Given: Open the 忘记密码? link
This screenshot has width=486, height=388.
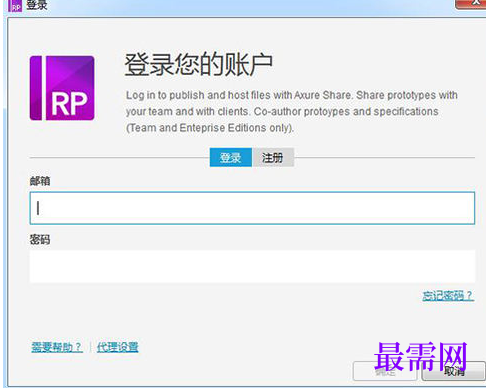Looking at the screenshot, I should coord(448,295).
